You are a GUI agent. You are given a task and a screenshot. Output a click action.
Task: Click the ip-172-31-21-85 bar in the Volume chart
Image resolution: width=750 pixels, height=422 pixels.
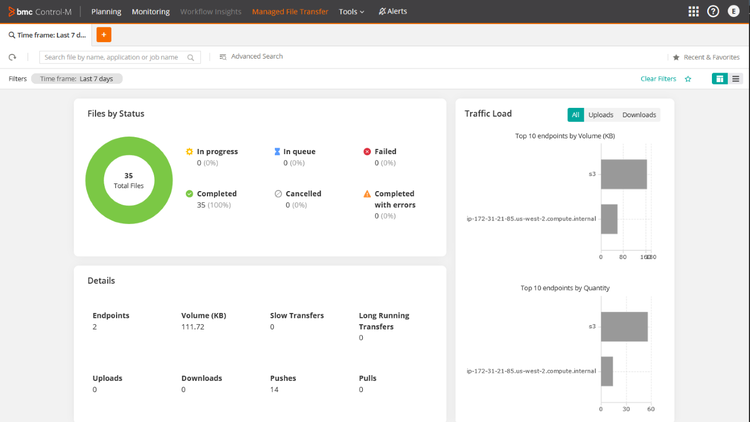[609, 219]
